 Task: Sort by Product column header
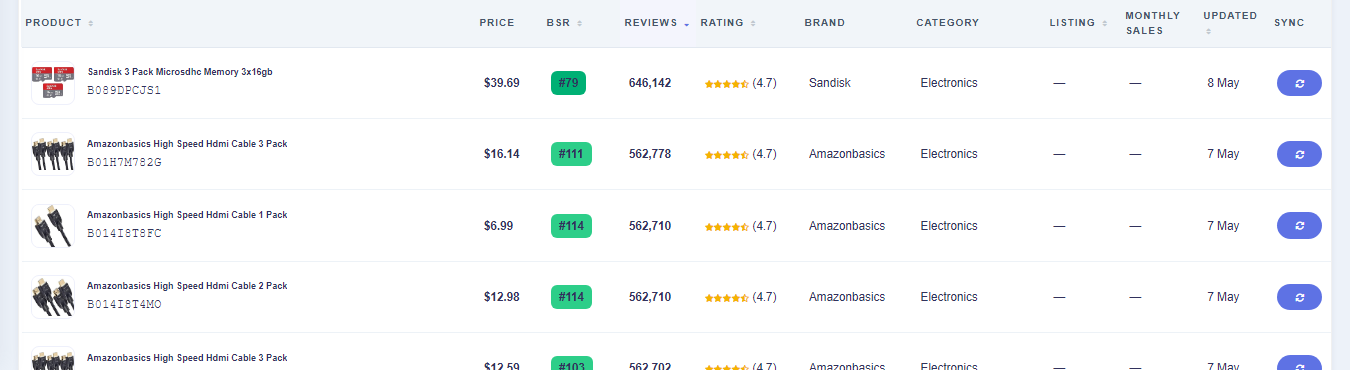coord(59,23)
